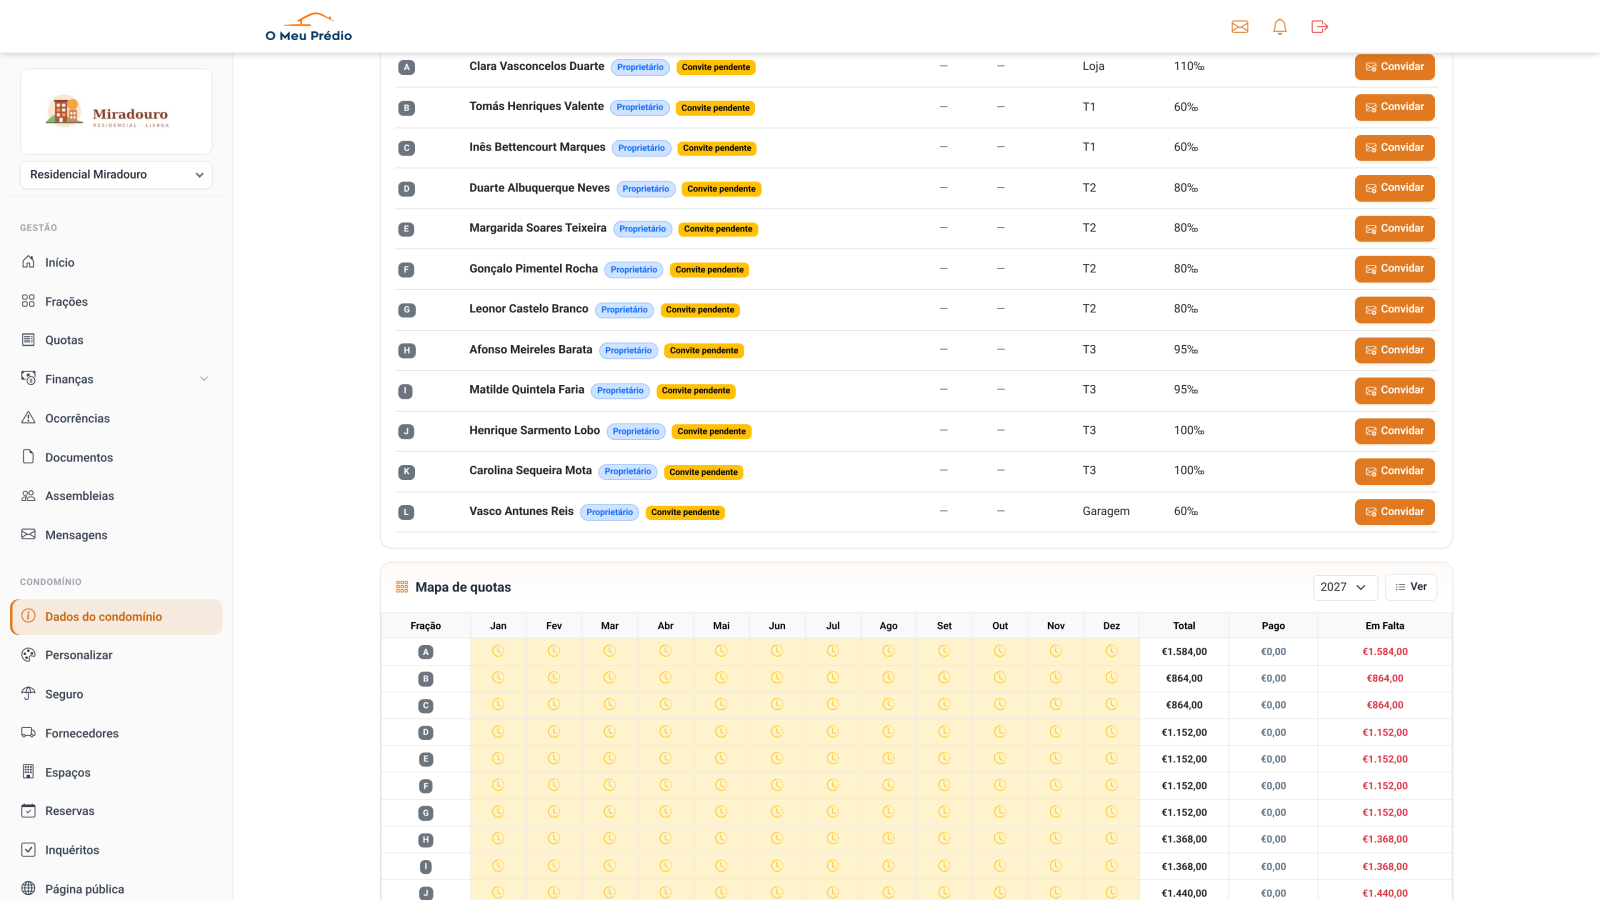The image size is (1600, 900).
Task: Click Convidar for Vasco Antunes Reis
Action: click(1395, 512)
